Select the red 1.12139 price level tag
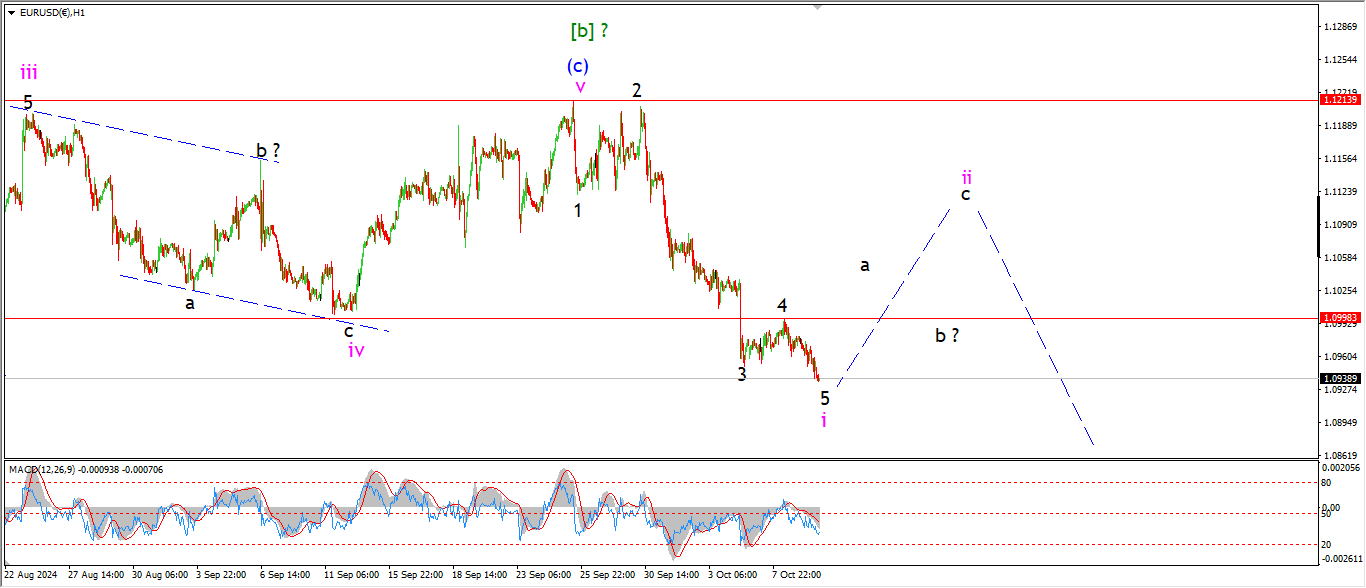Viewport: 1366px width, 588px height. [x=1338, y=100]
